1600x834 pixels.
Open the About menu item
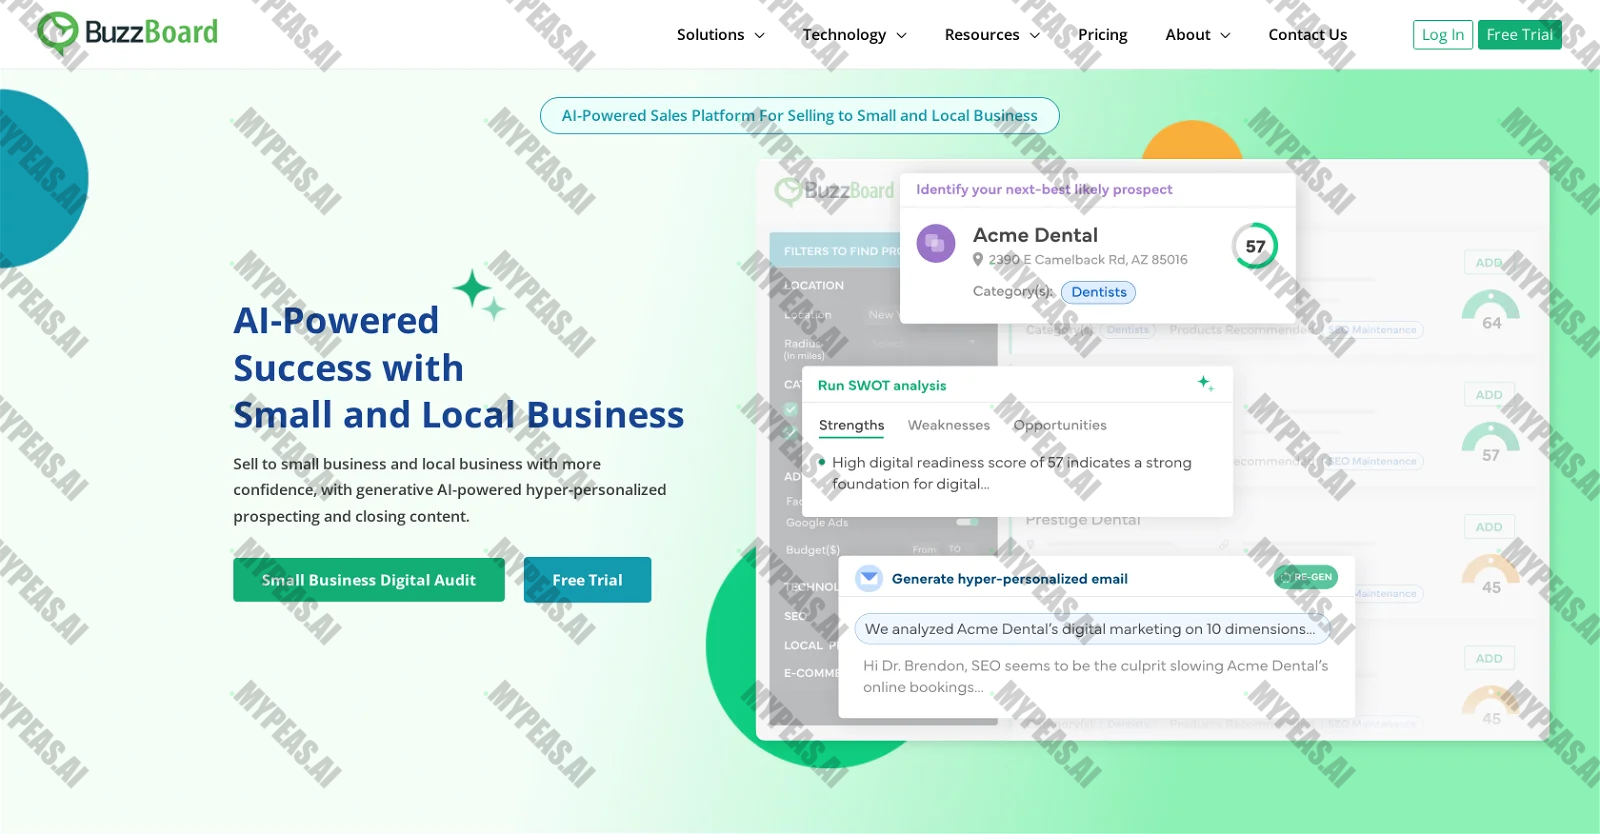pyautogui.click(x=1187, y=34)
